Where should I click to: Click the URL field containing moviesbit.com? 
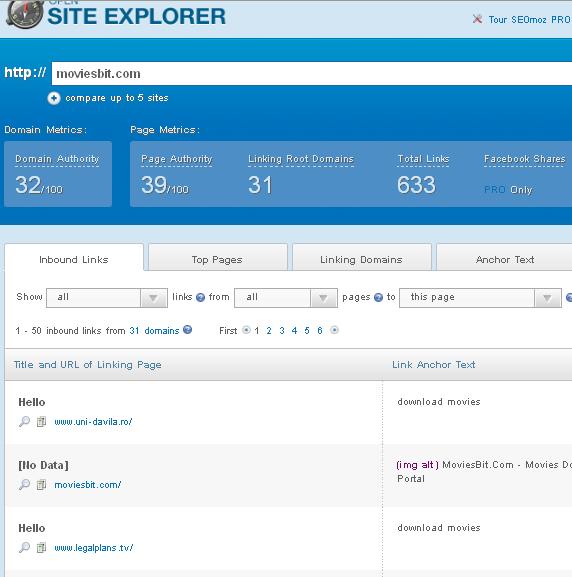point(312,74)
